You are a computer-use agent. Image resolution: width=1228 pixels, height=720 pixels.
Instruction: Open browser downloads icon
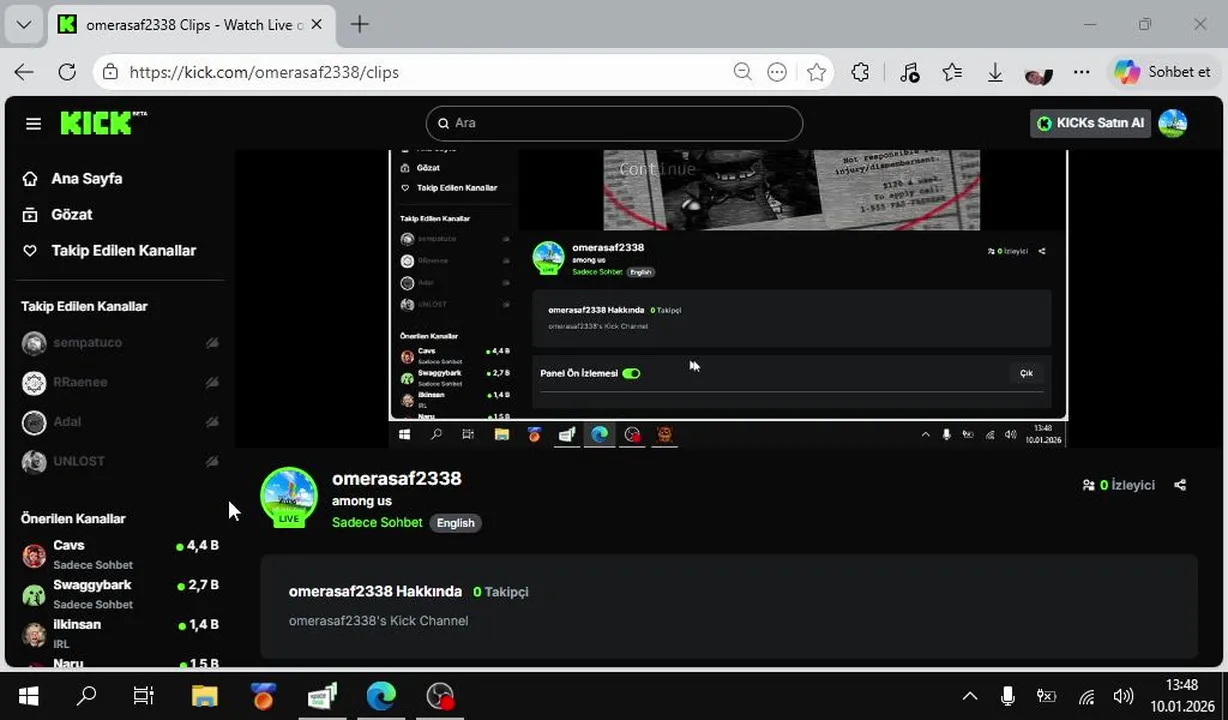[995, 72]
